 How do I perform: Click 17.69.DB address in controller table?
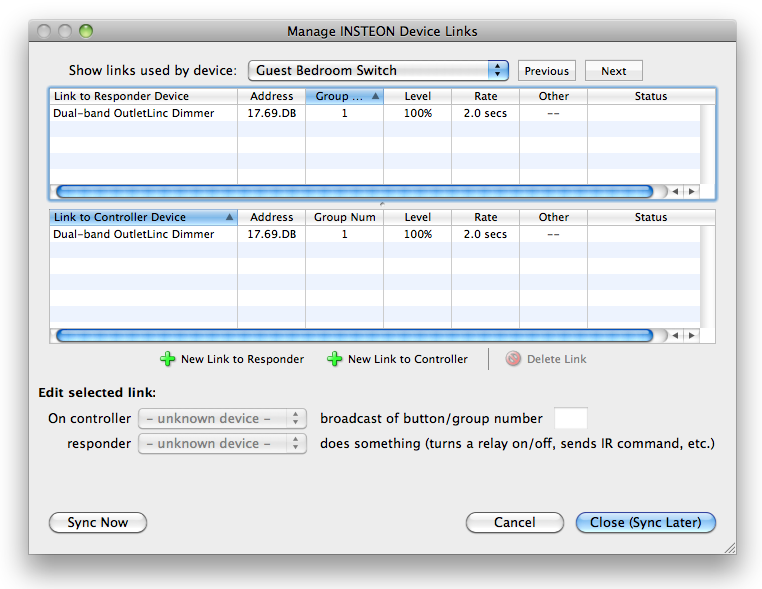(x=272, y=234)
